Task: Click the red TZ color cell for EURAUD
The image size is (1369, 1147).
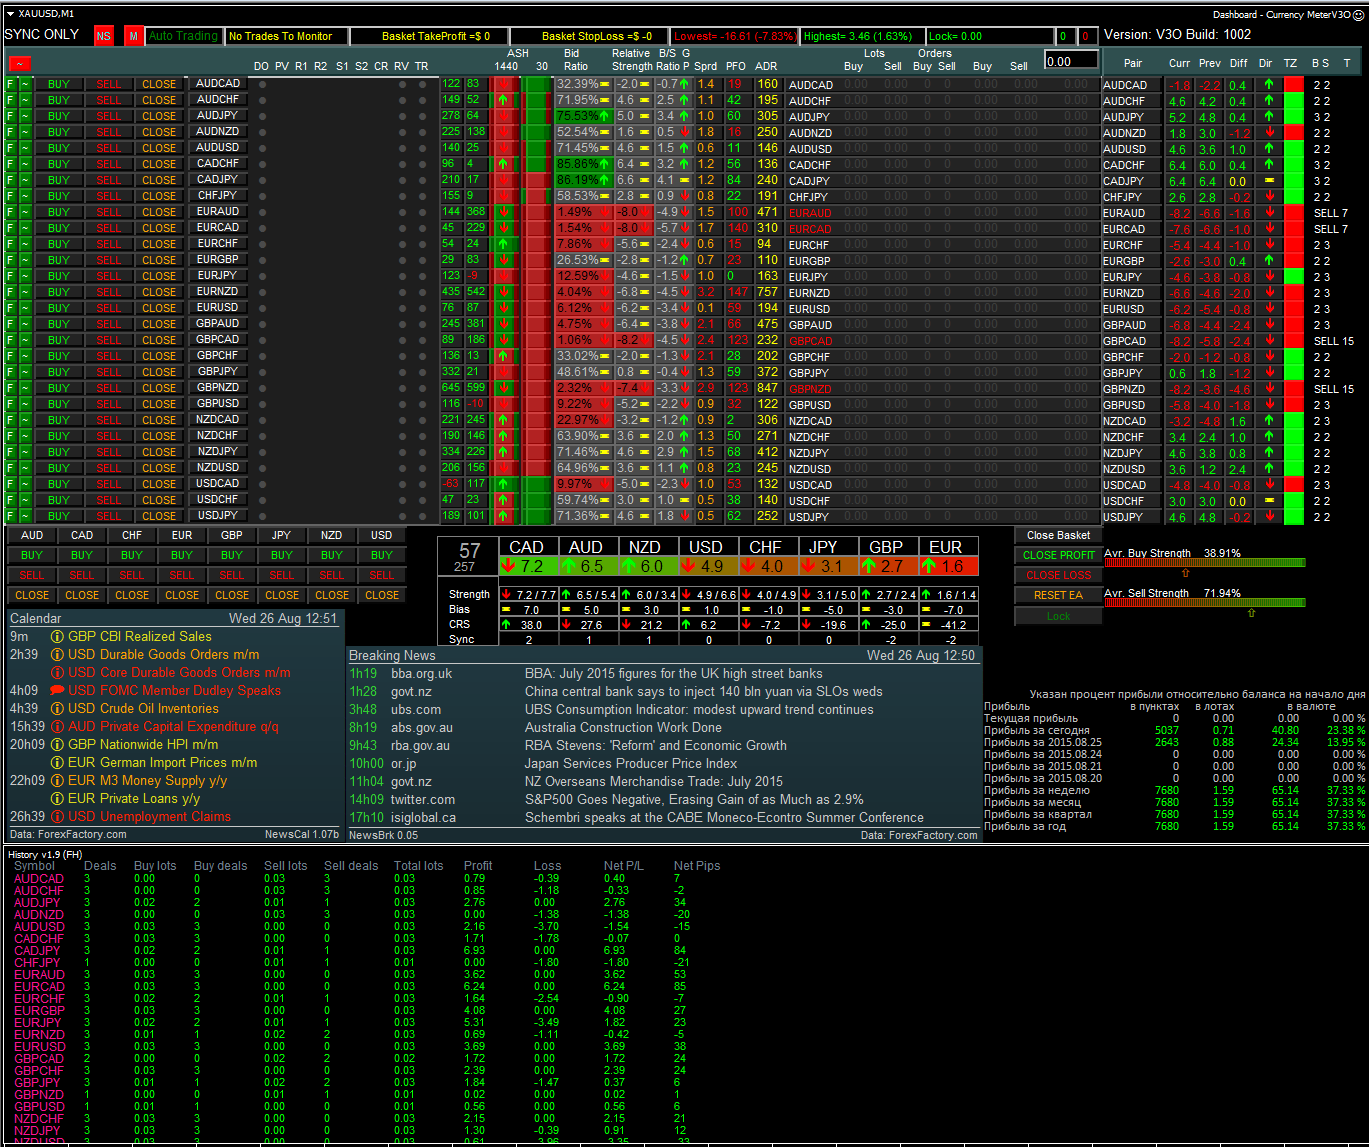Action: [1294, 213]
